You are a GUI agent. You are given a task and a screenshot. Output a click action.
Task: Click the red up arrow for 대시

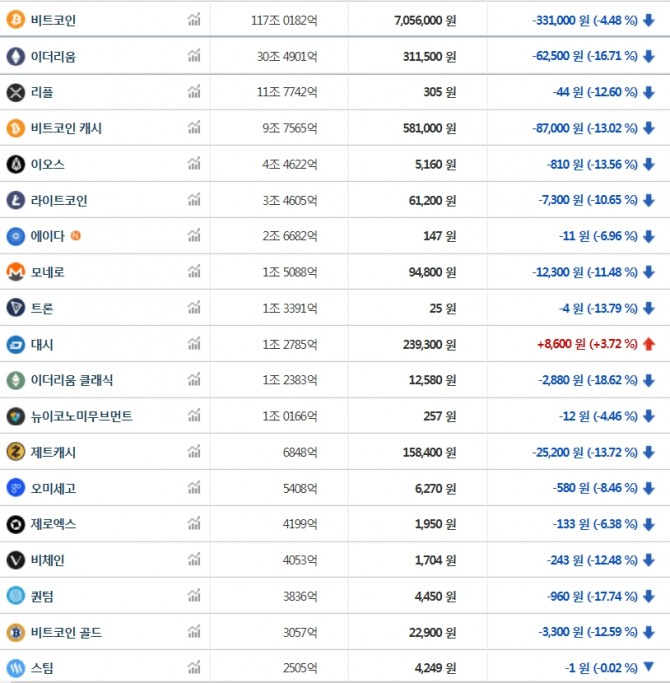coord(649,344)
